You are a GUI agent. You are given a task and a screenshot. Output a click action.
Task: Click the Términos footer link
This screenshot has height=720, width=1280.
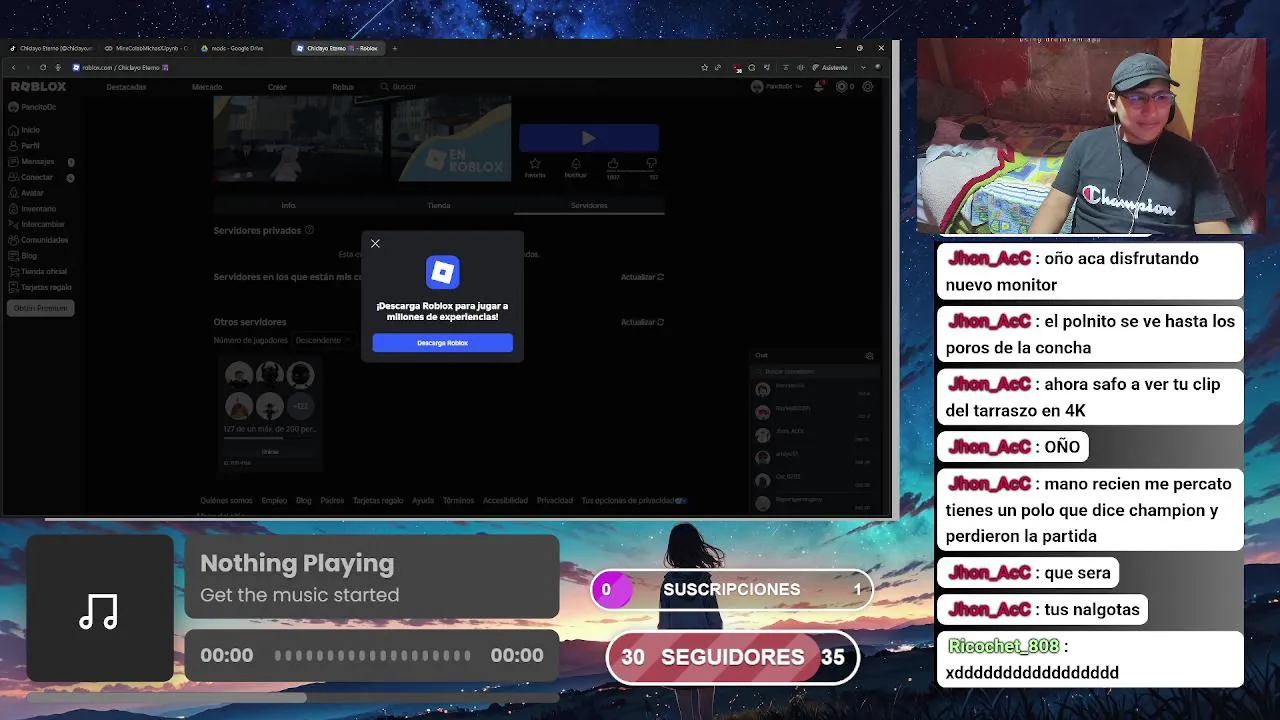(458, 500)
